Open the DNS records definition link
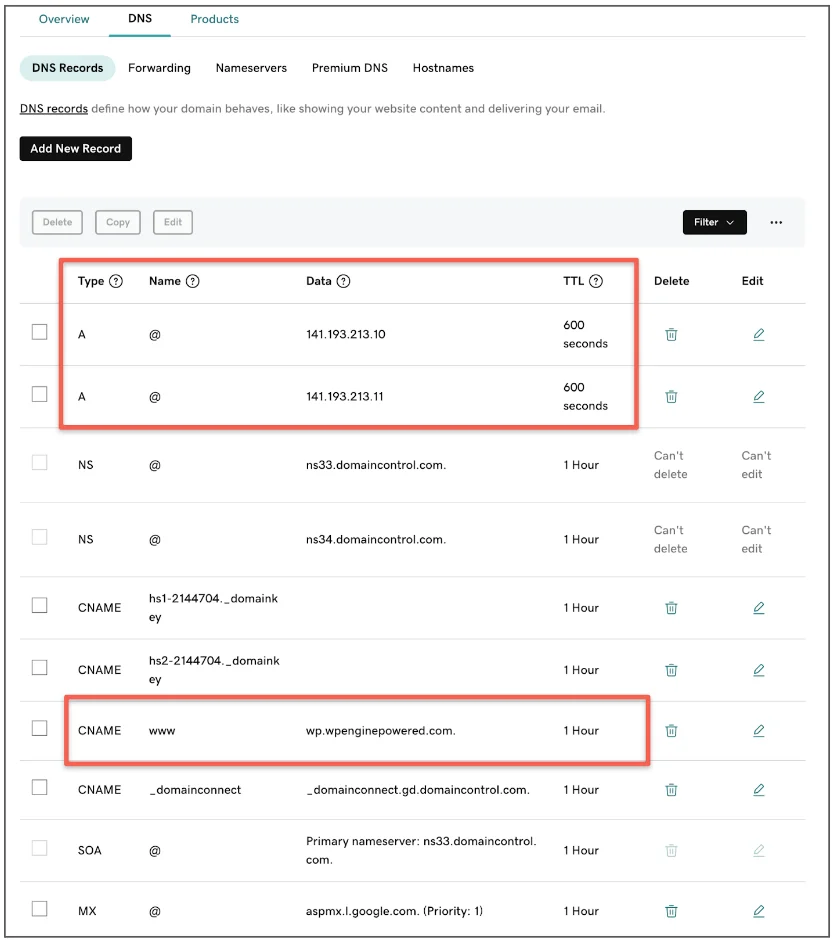 [x=53, y=108]
